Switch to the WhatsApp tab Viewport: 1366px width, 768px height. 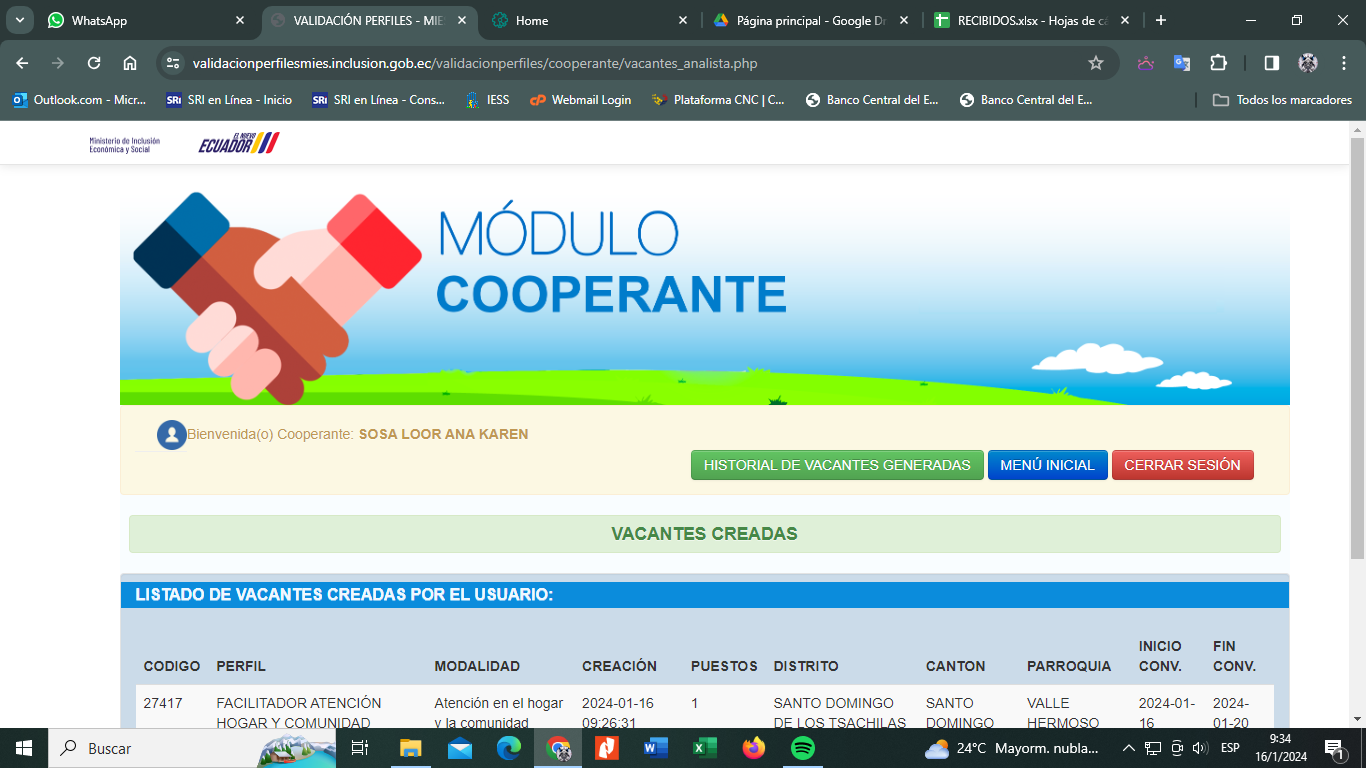point(140,20)
